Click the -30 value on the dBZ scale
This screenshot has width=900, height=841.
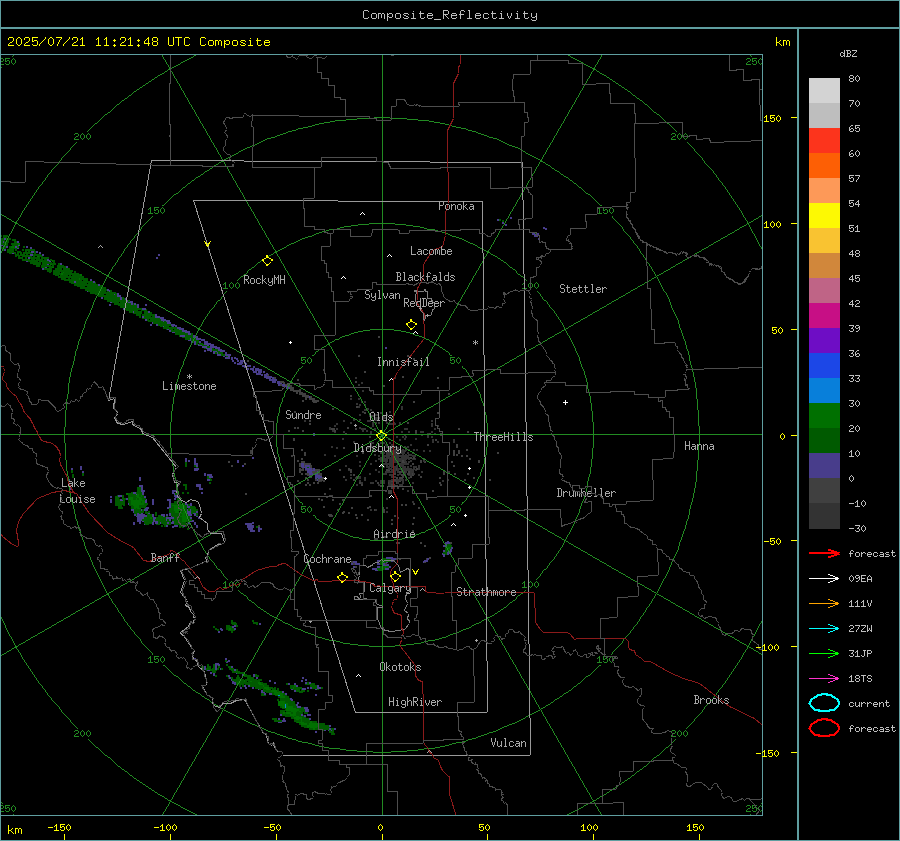(x=857, y=528)
